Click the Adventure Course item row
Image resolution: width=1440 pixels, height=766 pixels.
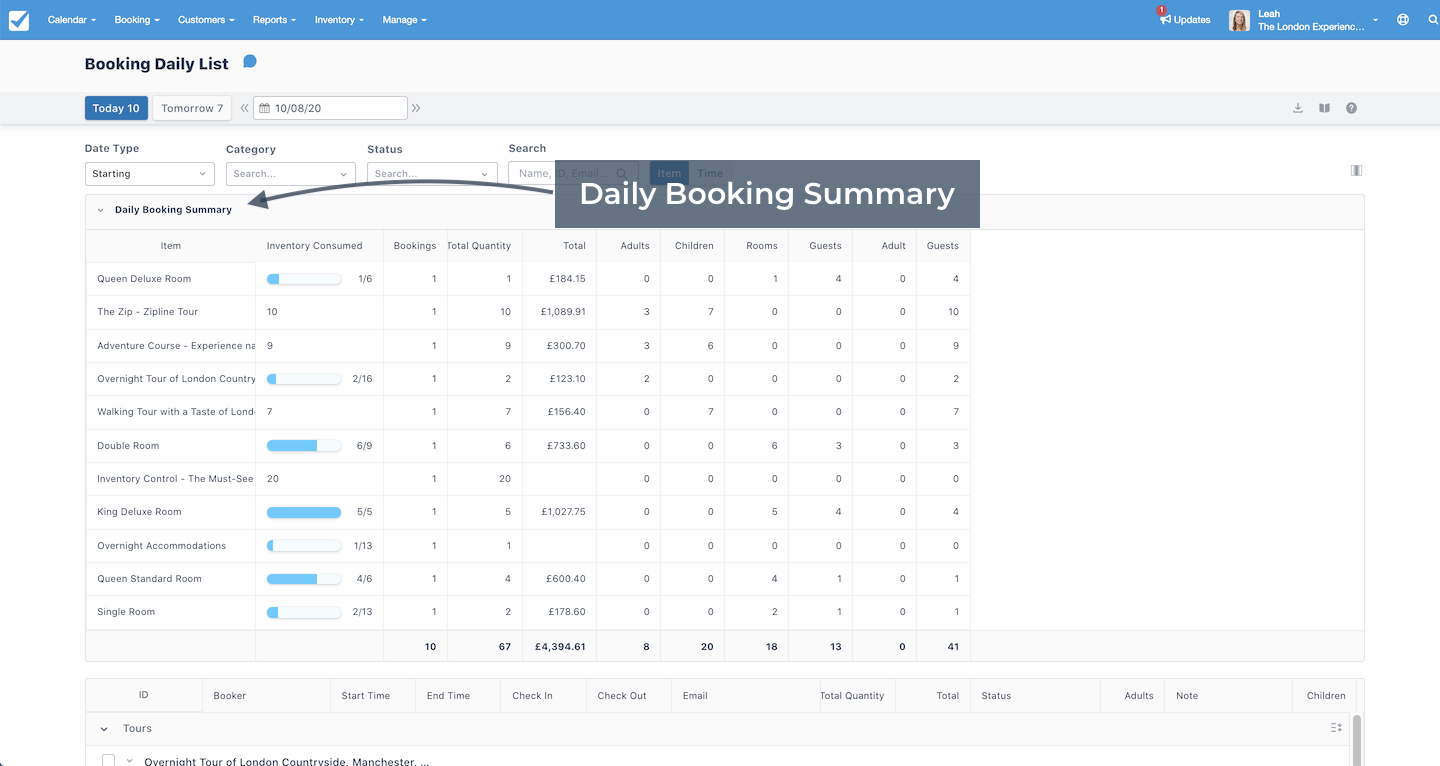coord(176,346)
